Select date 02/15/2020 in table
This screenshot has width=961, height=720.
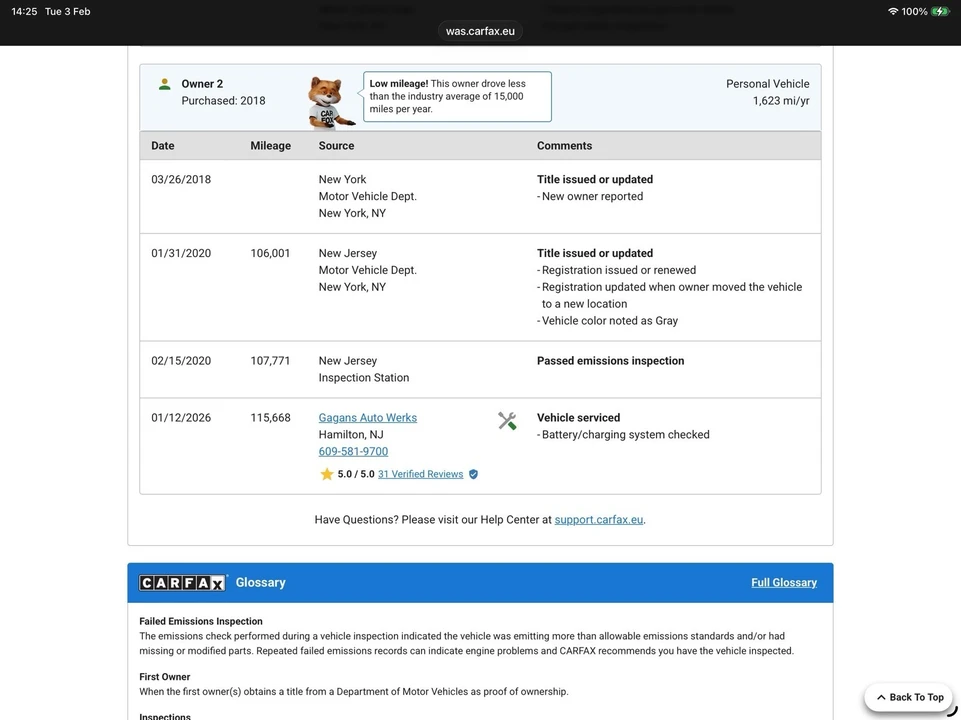[x=181, y=360]
